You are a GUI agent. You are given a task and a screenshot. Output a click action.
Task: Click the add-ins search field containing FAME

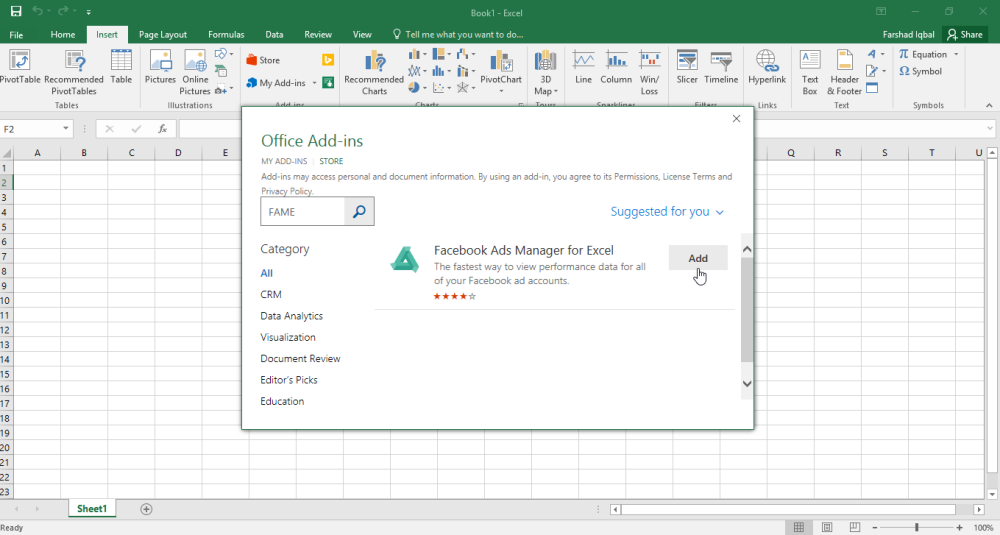[303, 211]
